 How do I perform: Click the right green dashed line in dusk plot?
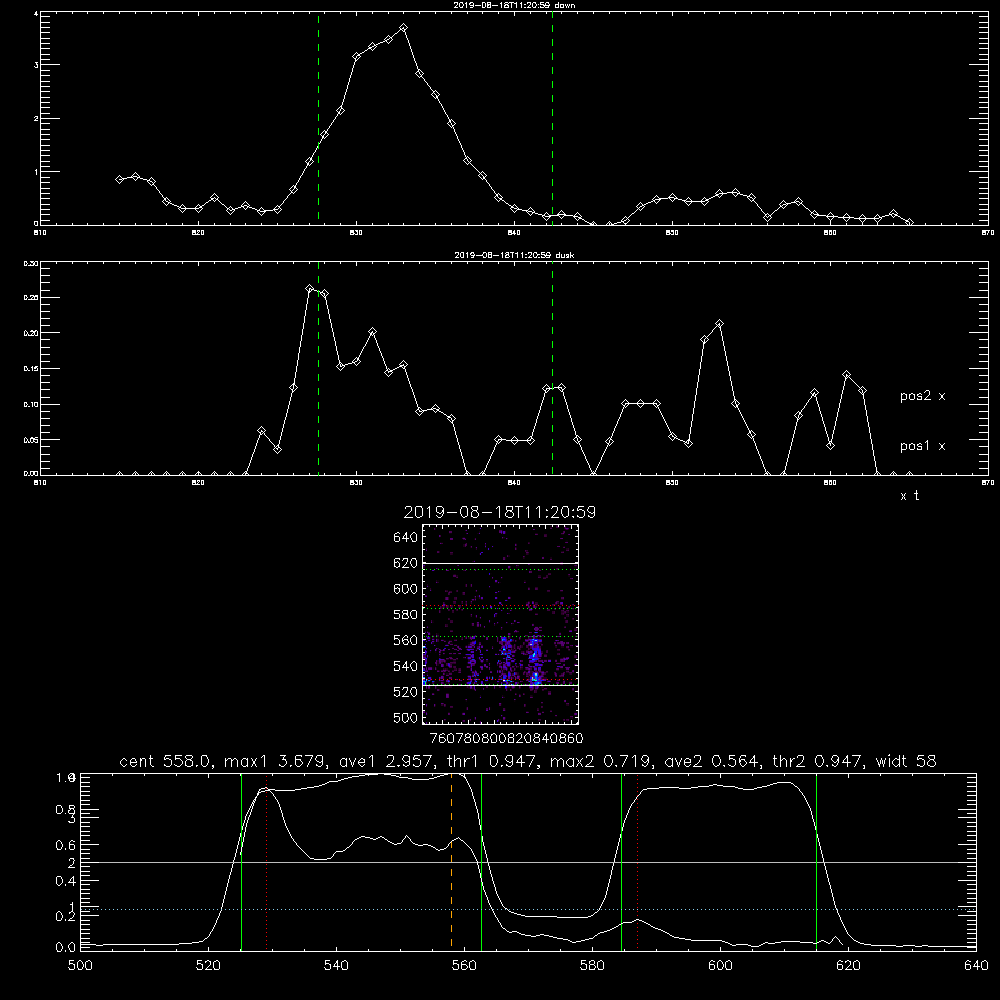[x=552, y=369]
